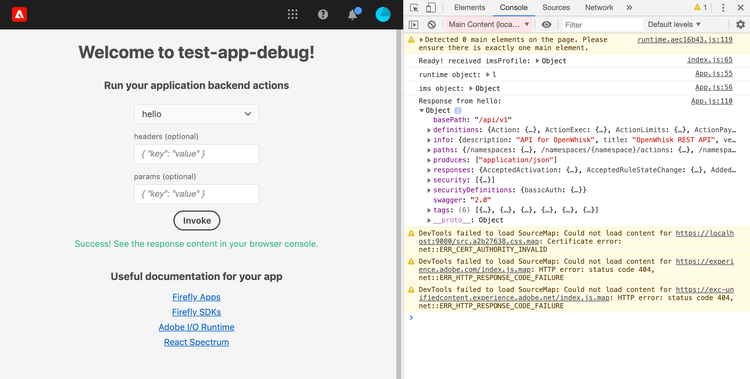This screenshot has width=750, height=379.
Task: Open the Firefly Apps link
Action: tap(197, 297)
